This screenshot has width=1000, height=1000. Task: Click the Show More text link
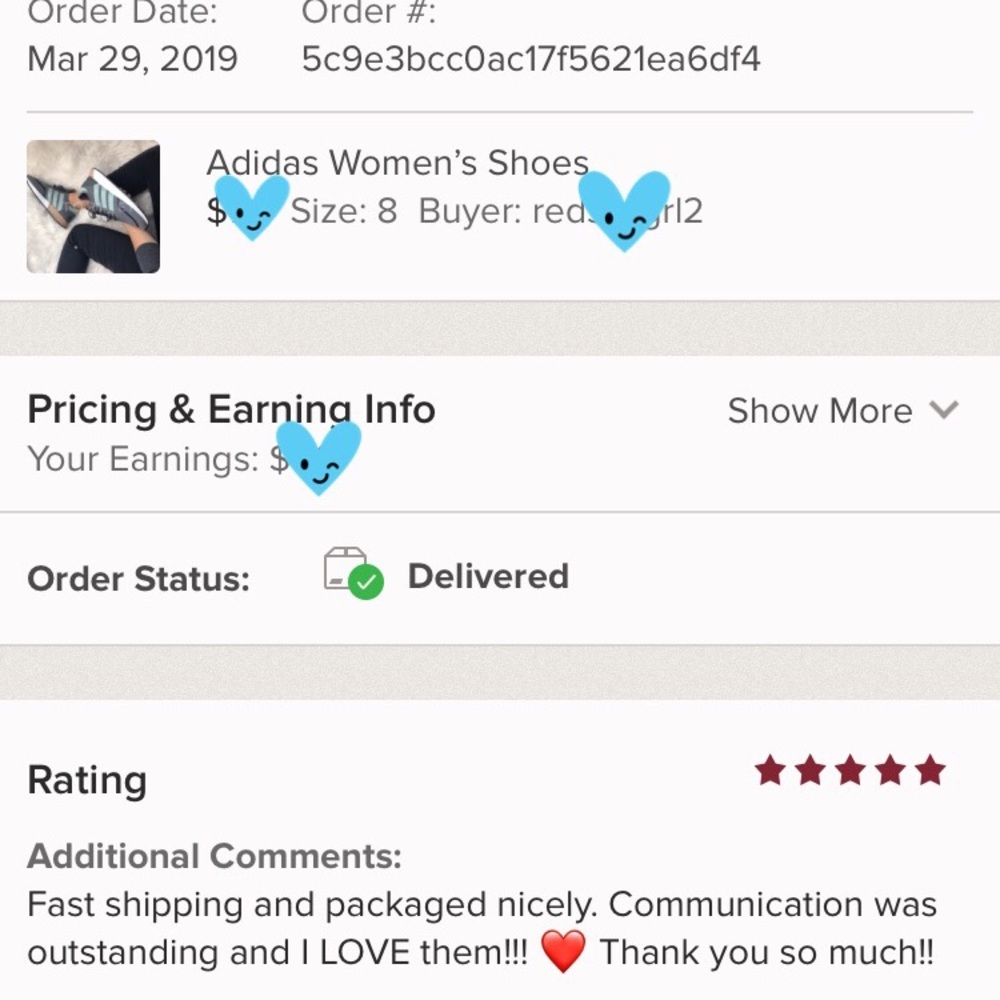820,410
